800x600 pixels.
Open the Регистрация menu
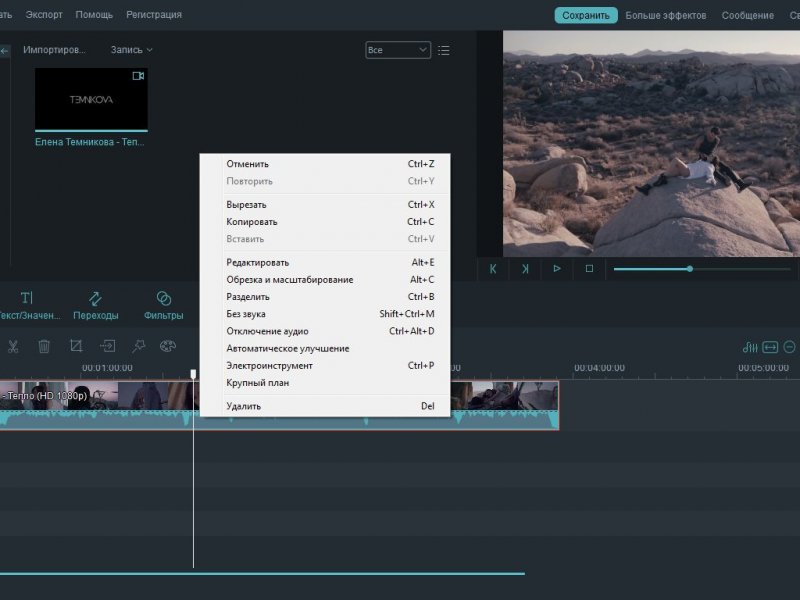coord(154,15)
